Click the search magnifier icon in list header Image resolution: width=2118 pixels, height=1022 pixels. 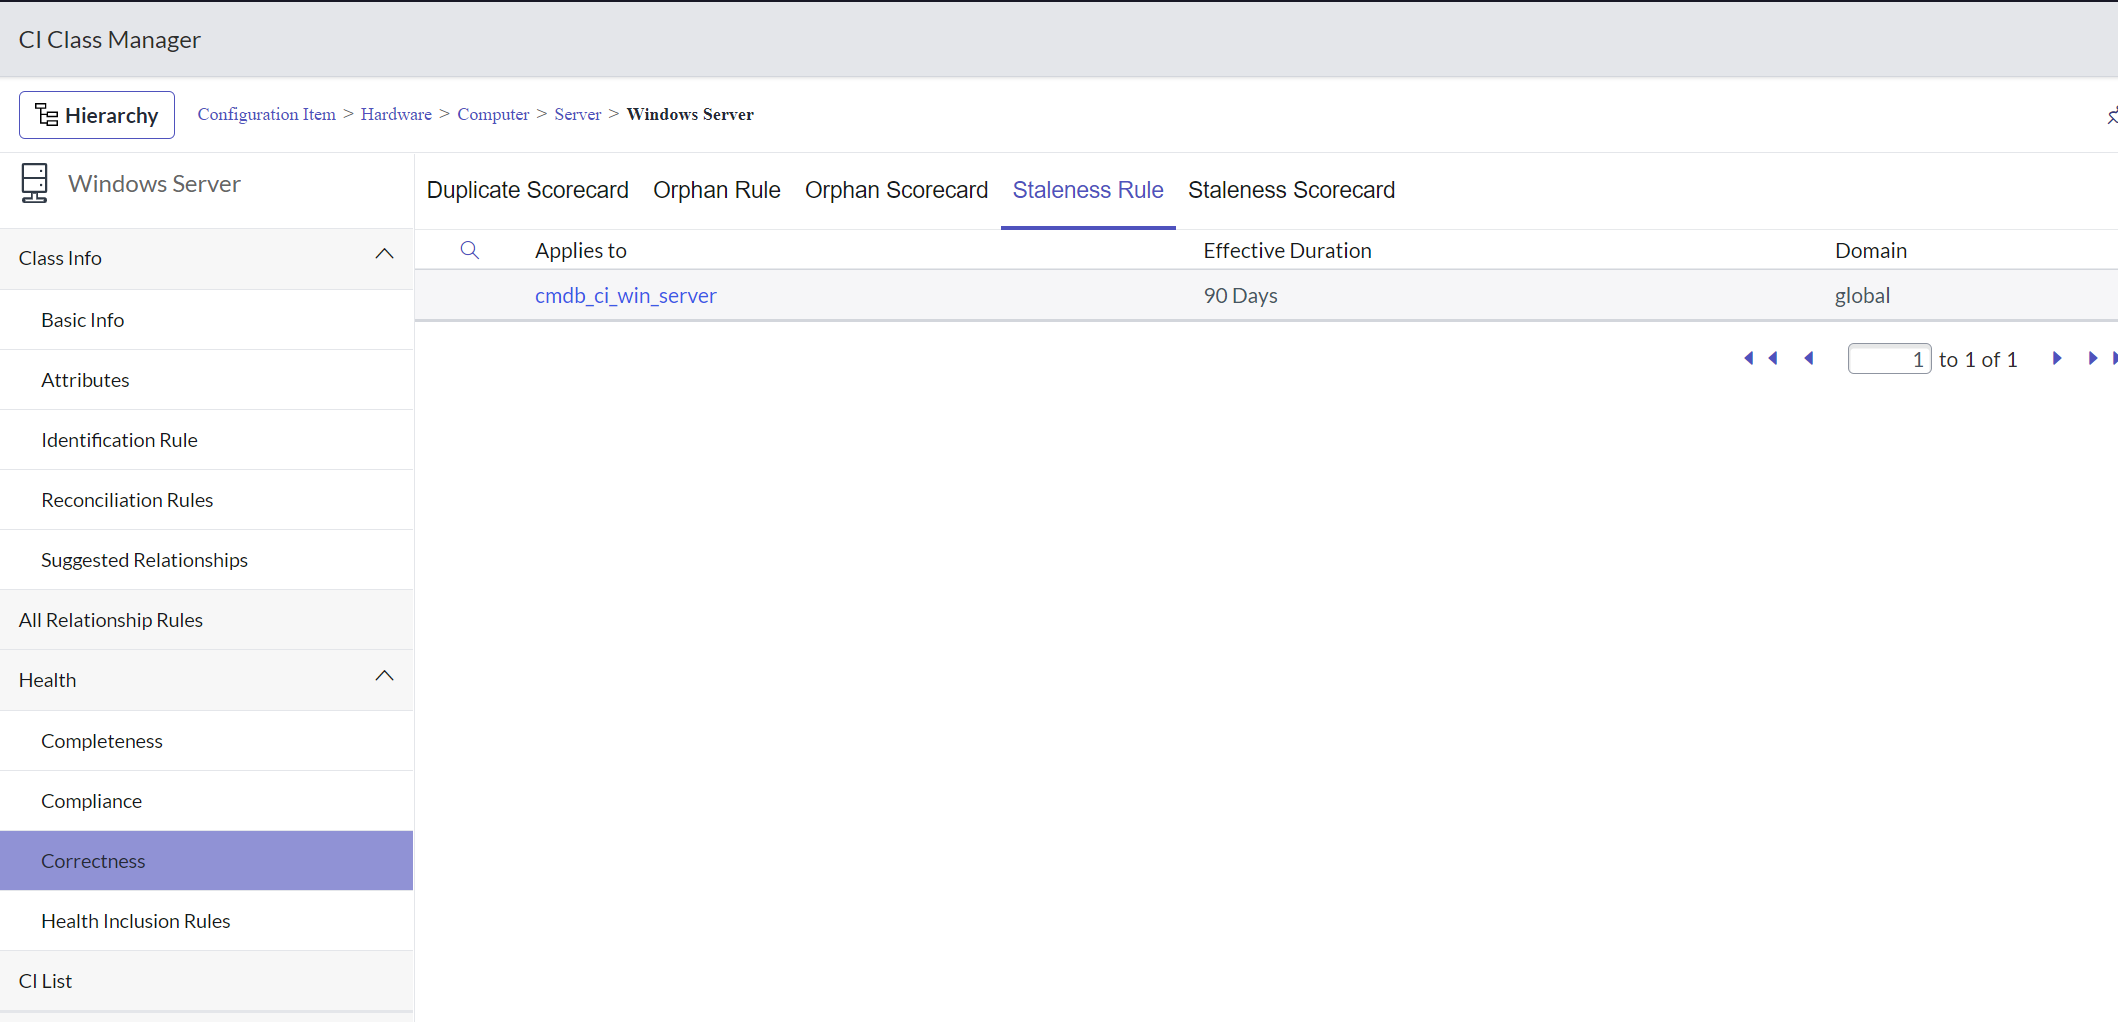click(x=469, y=250)
